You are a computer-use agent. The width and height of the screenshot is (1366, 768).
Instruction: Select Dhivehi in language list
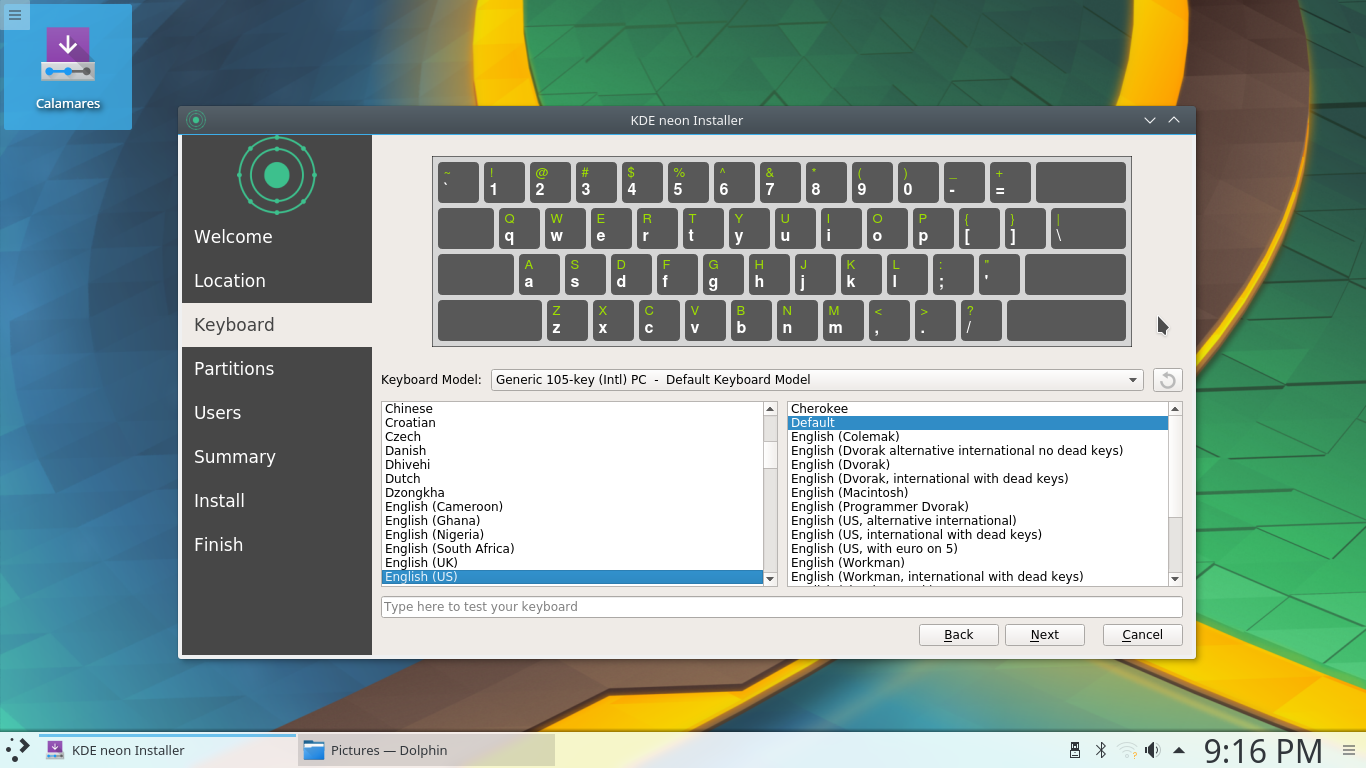pos(572,465)
